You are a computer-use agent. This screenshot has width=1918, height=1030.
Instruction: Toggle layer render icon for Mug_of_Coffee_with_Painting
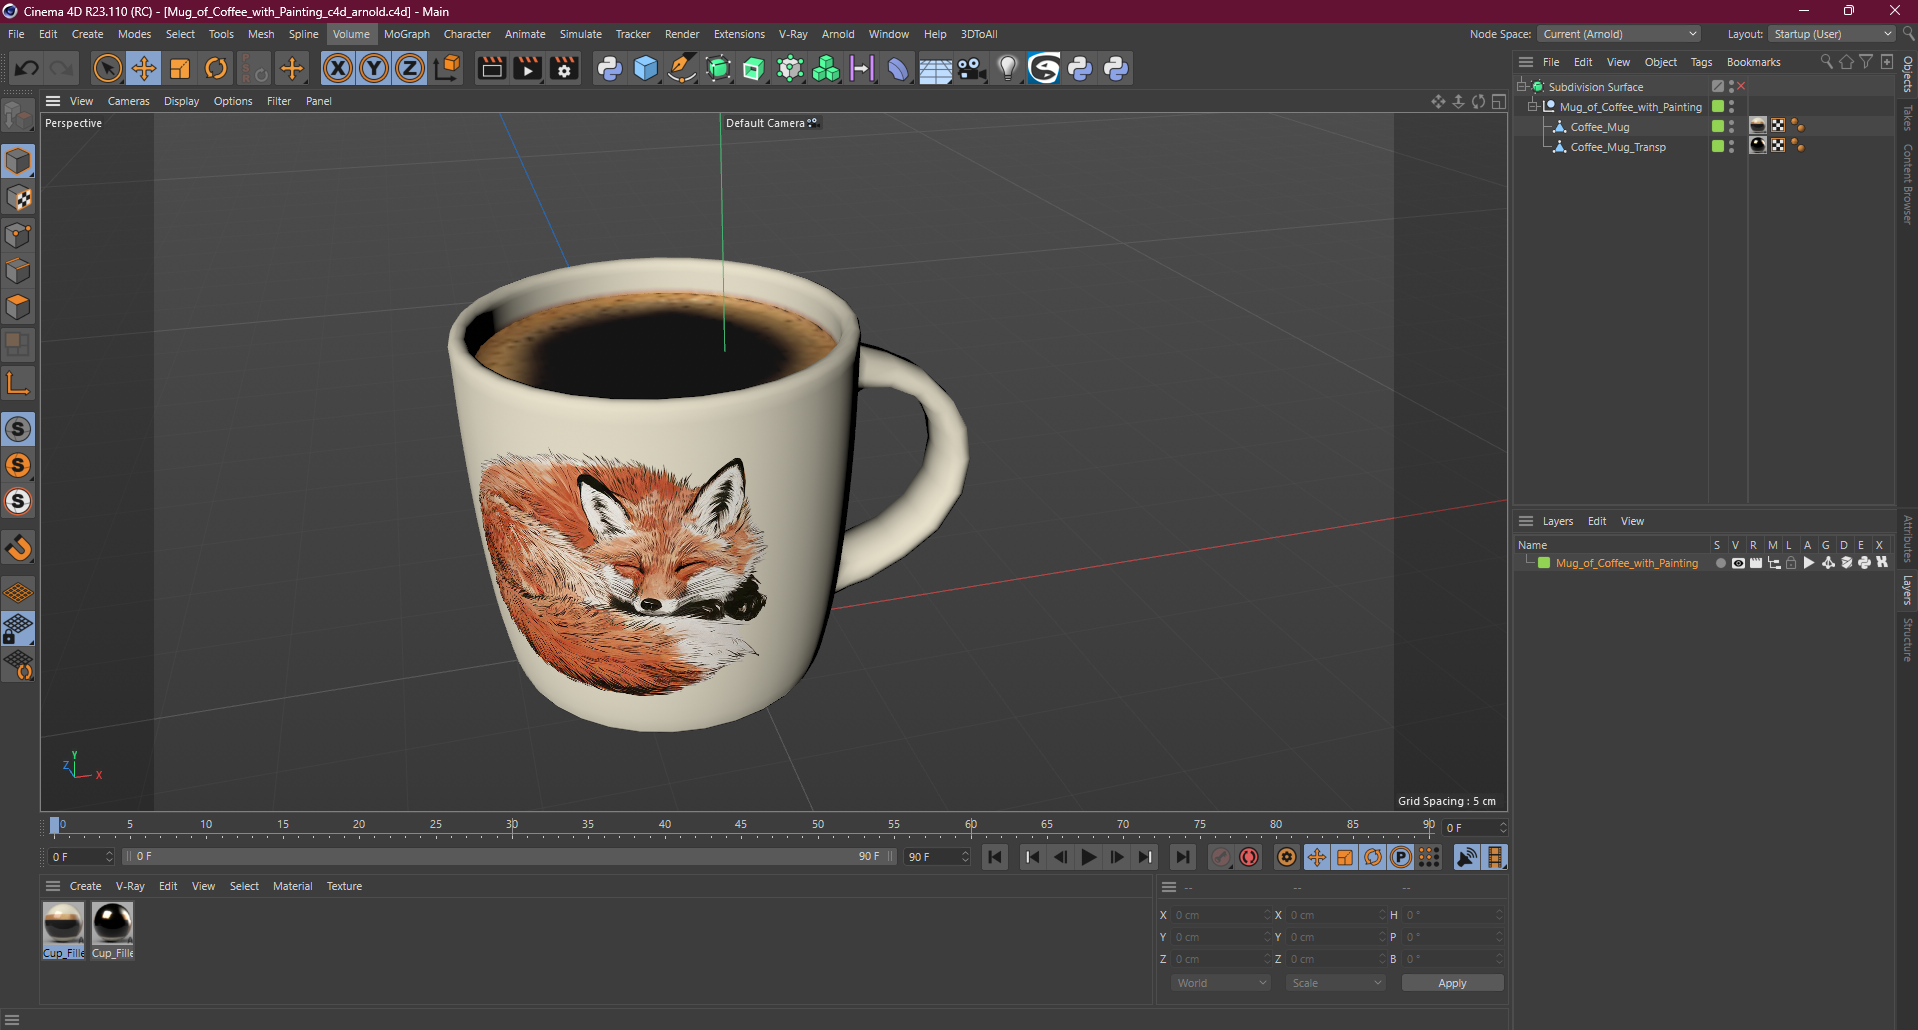(x=1756, y=563)
